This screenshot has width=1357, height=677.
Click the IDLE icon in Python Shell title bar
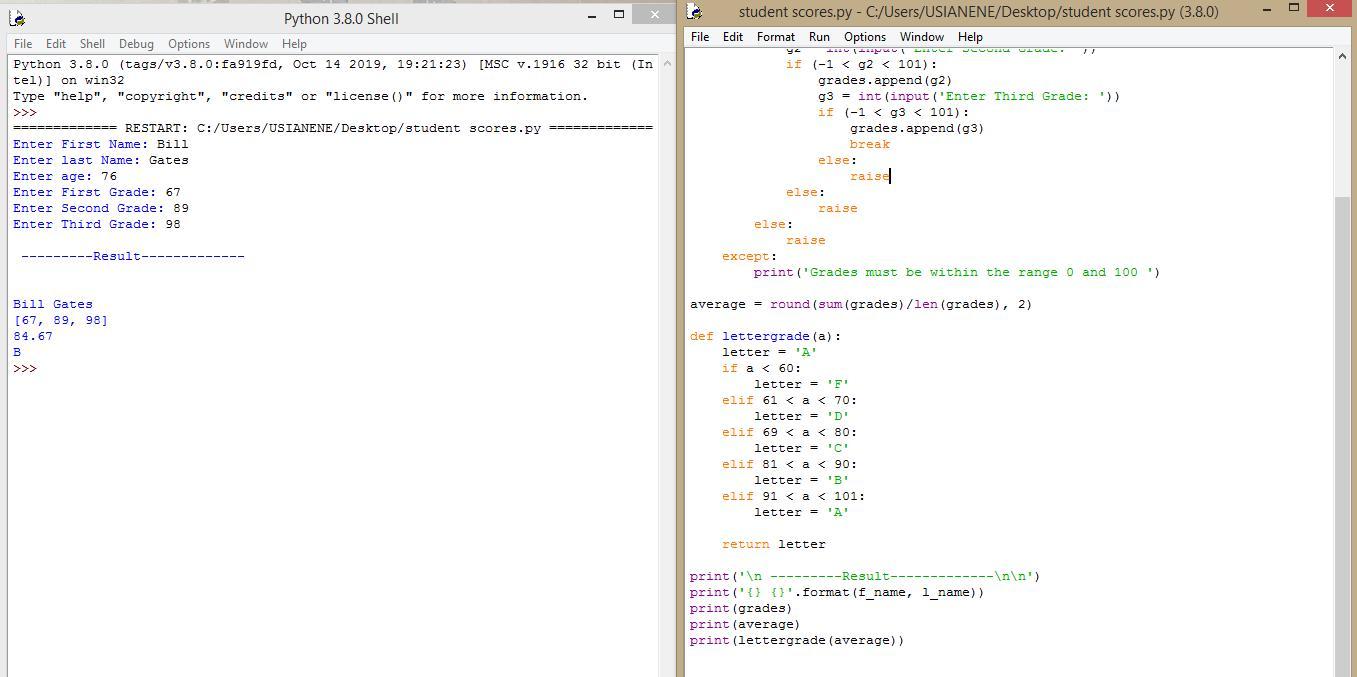(x=16, y=17)
